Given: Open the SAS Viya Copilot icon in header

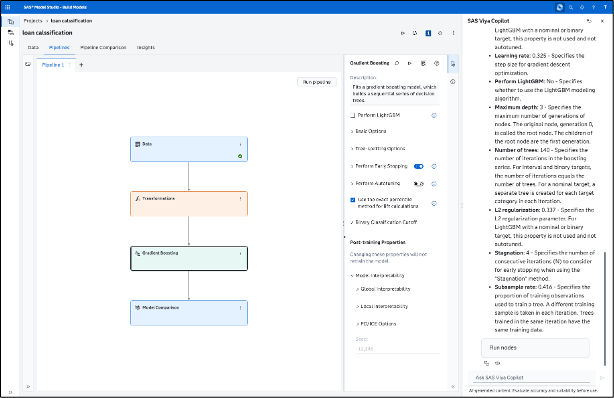Looking at the screenshot, I should tap(560, 7).
